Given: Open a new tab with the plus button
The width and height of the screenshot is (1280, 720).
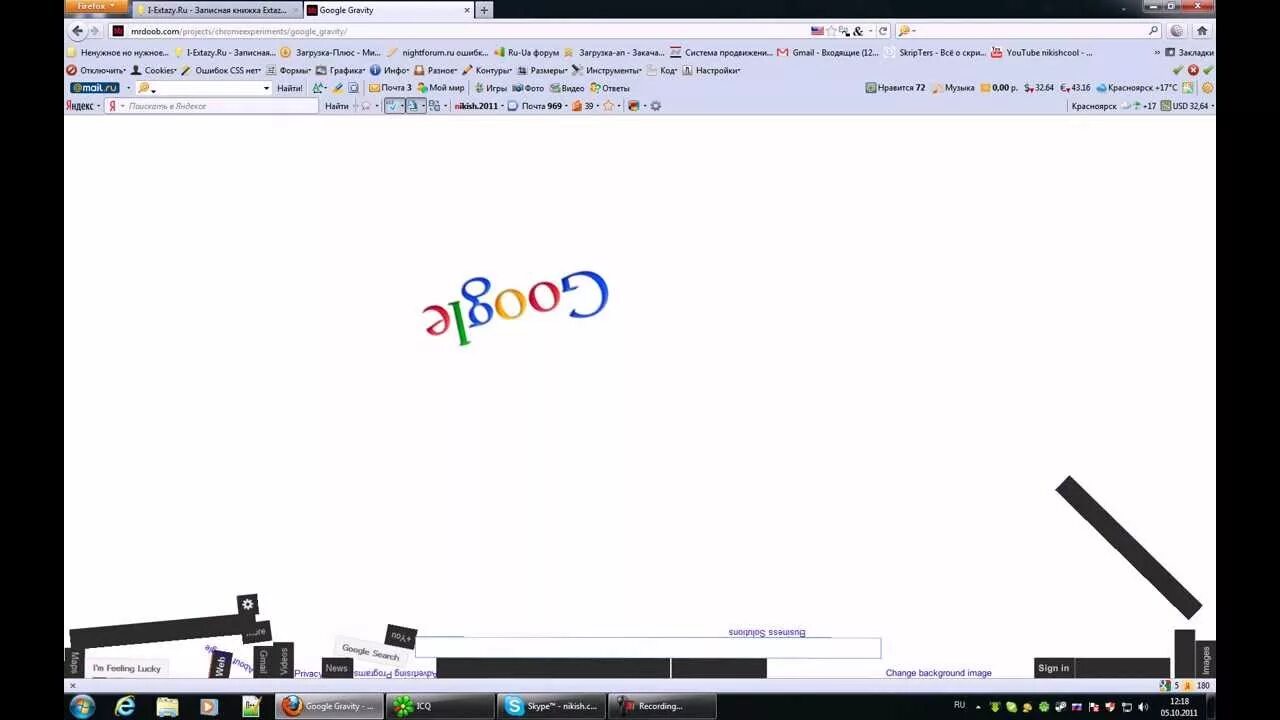Looking at the screenshot, I should (484, 10).
